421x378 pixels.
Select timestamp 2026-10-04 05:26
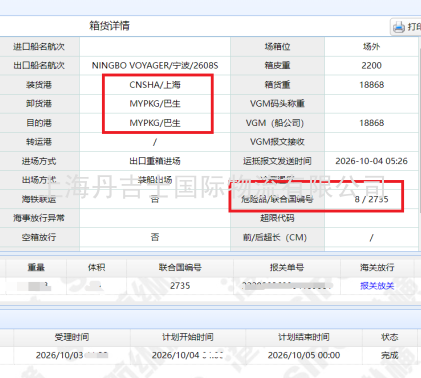click(371, 161)
